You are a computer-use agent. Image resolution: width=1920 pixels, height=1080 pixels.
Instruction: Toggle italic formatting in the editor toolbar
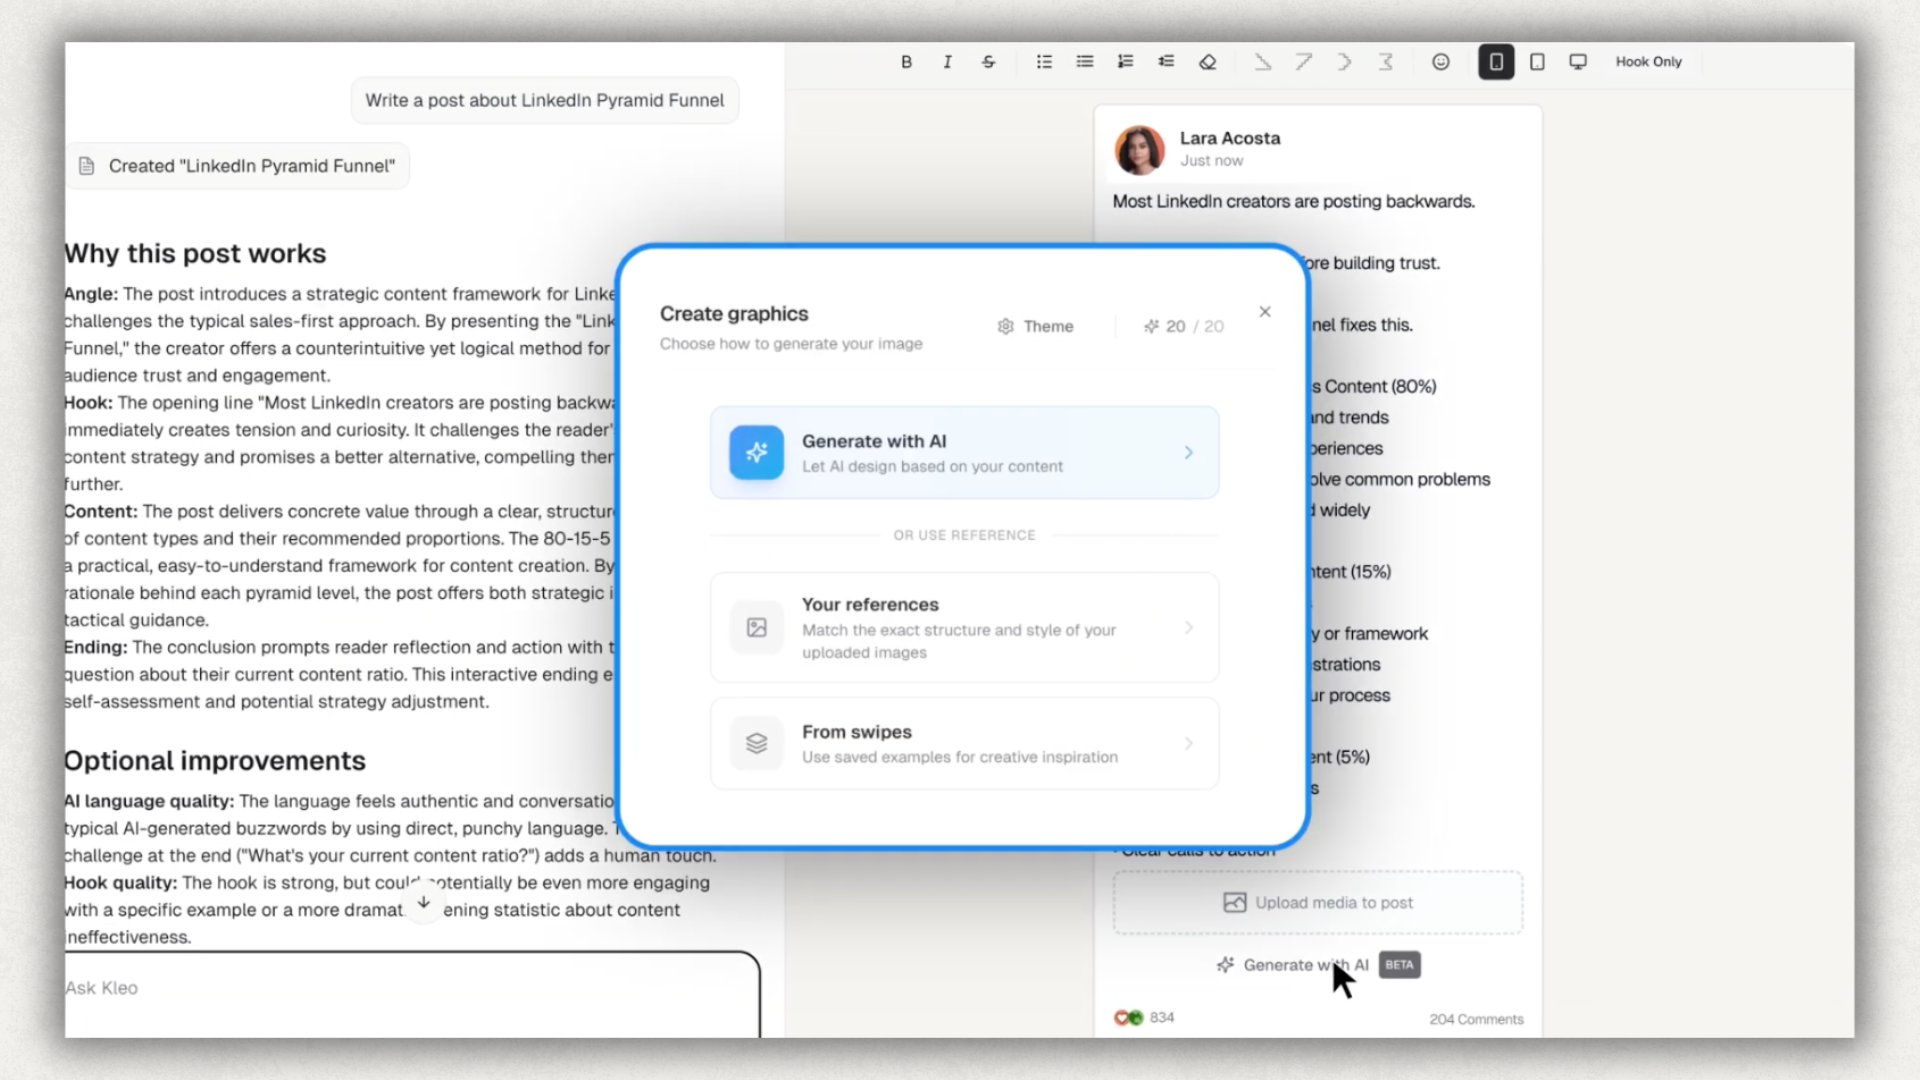pos(947,62)
